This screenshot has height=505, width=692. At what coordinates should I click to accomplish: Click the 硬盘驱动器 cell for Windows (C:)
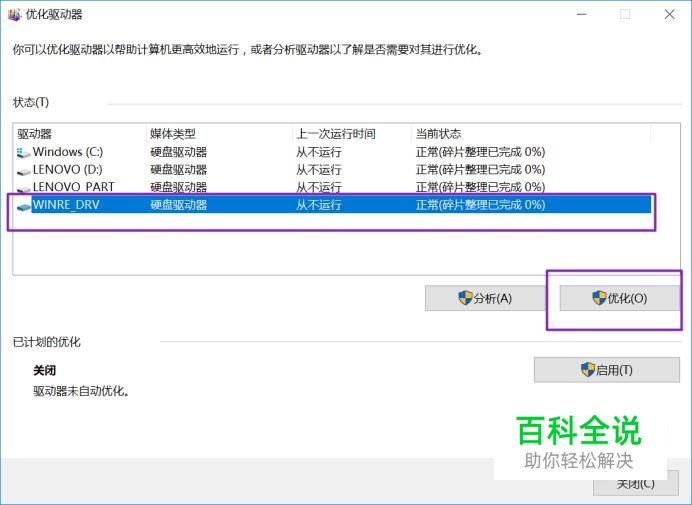[x=178, y=152]
